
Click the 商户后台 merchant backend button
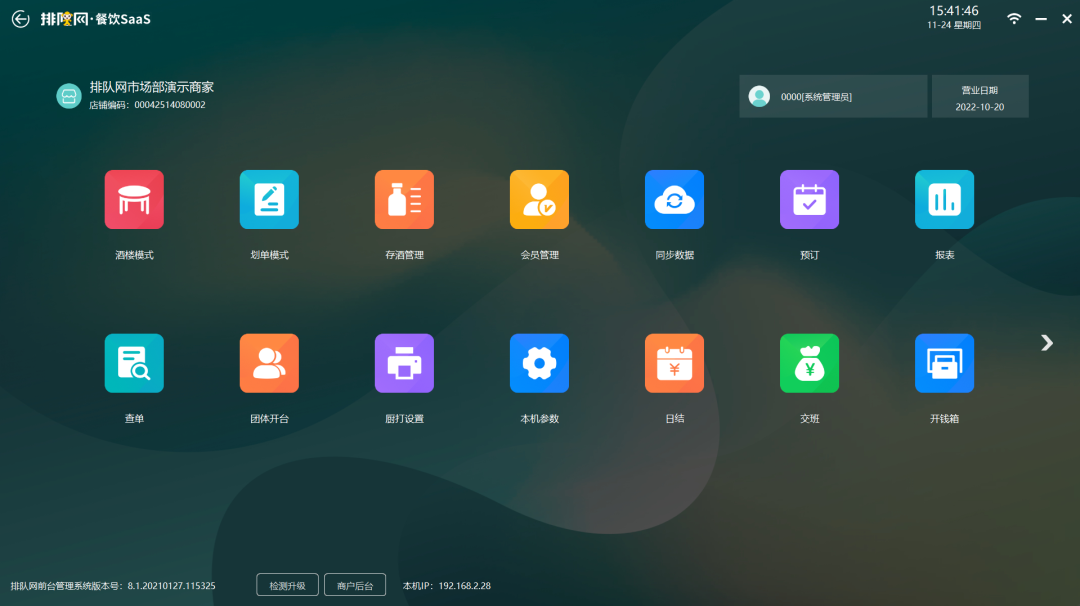[355, 585]
